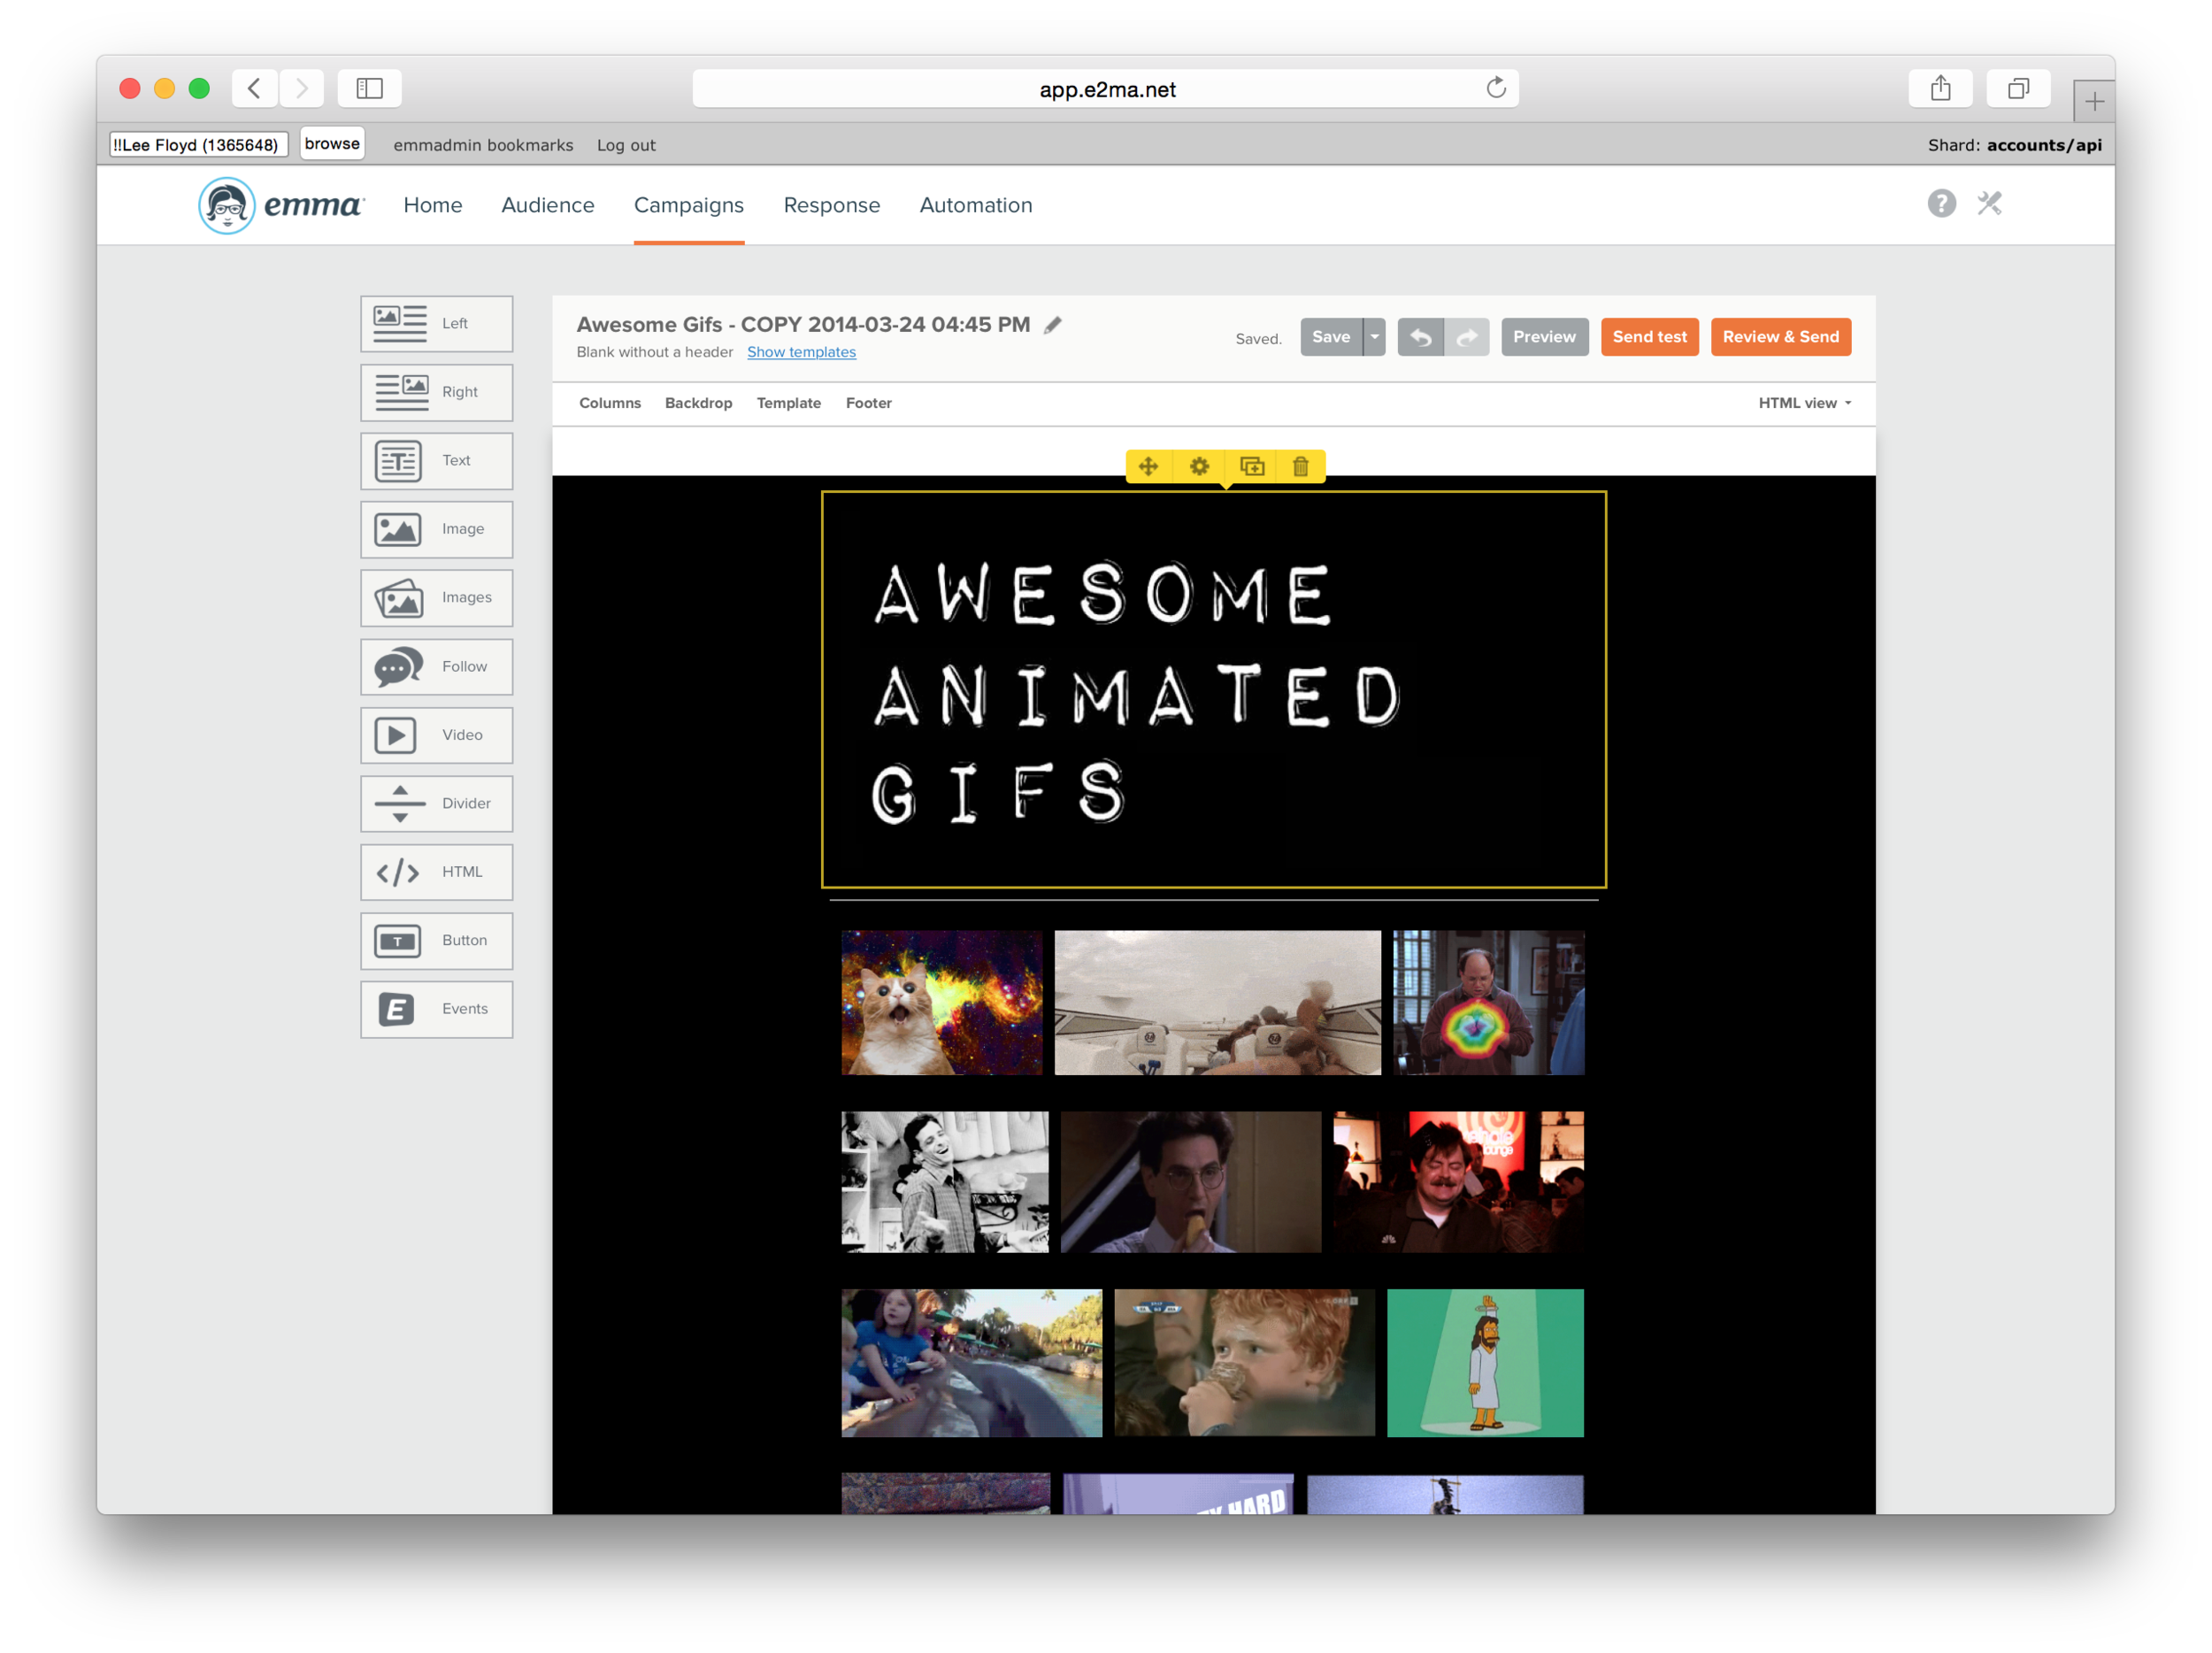Select the rainbow sweater man gif thumbnail
This screenshot has width=2212, height=1653.
tap(1488, 1002)
